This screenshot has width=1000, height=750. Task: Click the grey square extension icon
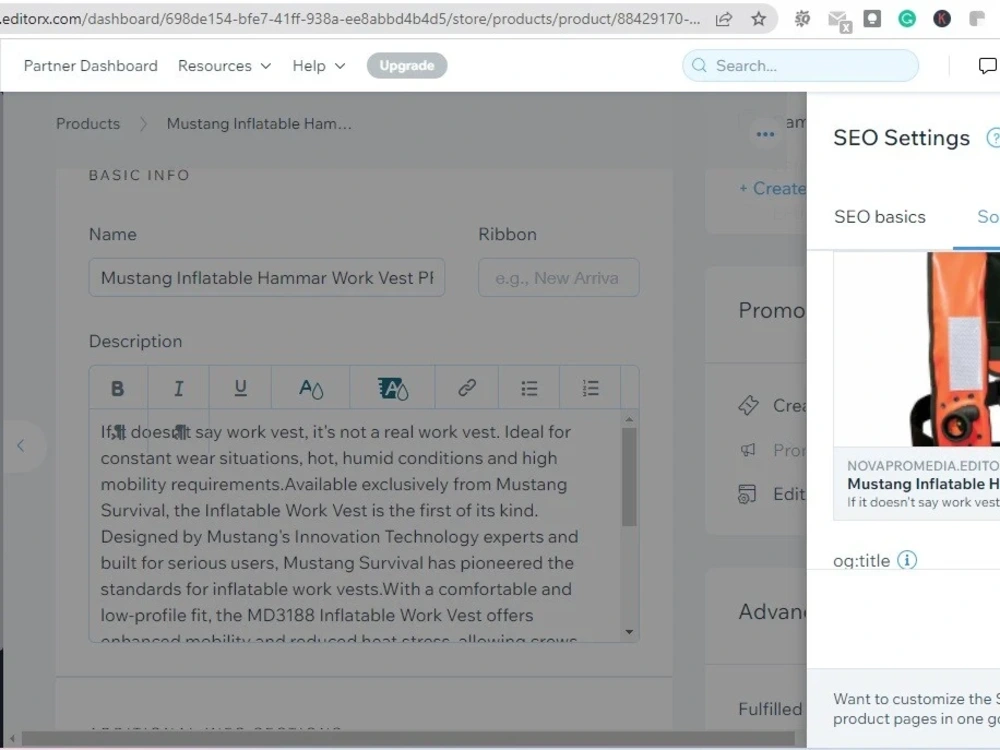[x=872, y=19]
